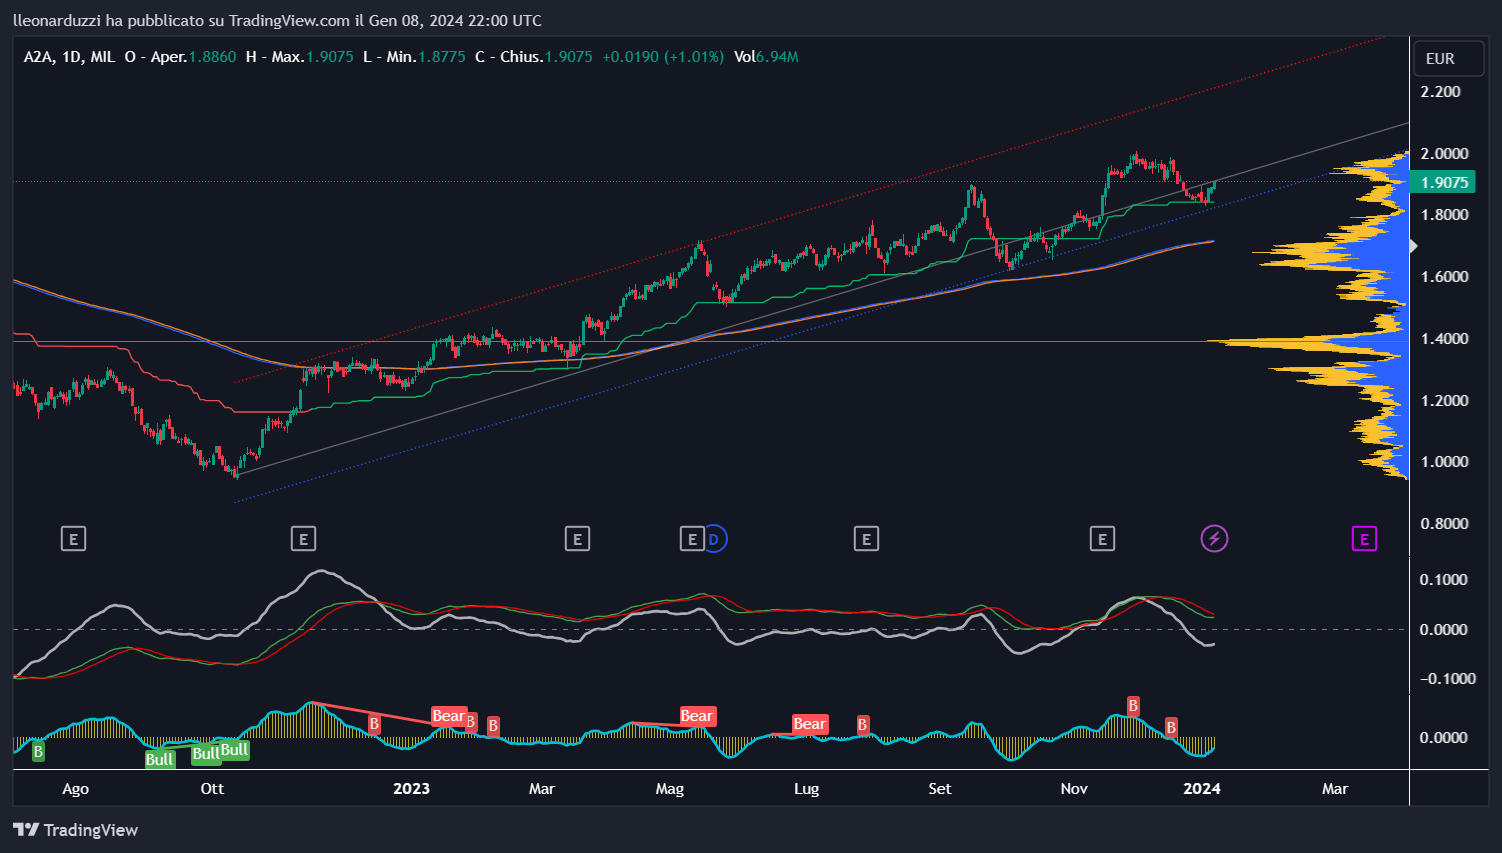Click the −0.1000 indicator scale label
This screenshot has width=1502, height=853.
[1448, 679]
